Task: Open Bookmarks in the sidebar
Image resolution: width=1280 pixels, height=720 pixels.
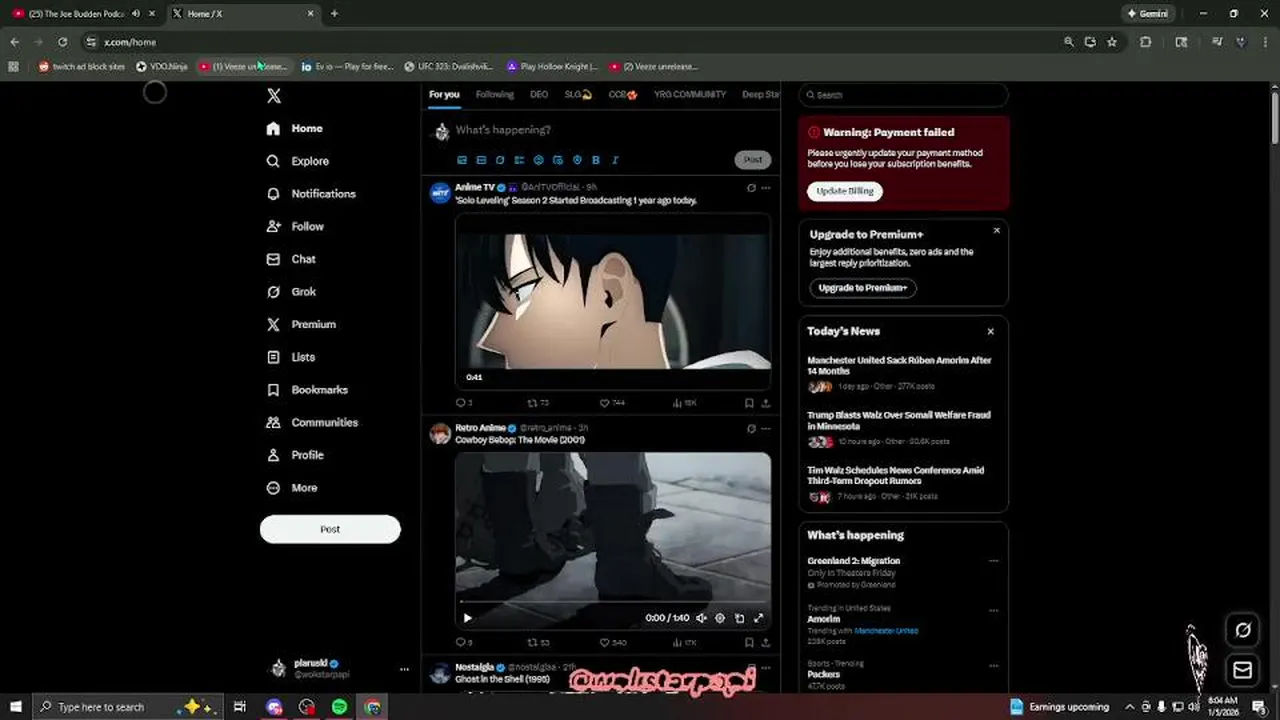Action: [307, 390]
